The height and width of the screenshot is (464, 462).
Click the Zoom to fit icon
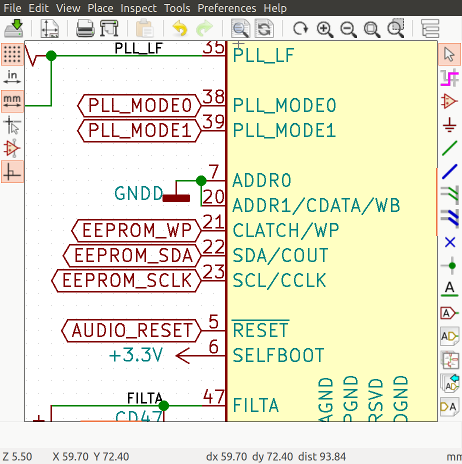[x=372, y=29]
